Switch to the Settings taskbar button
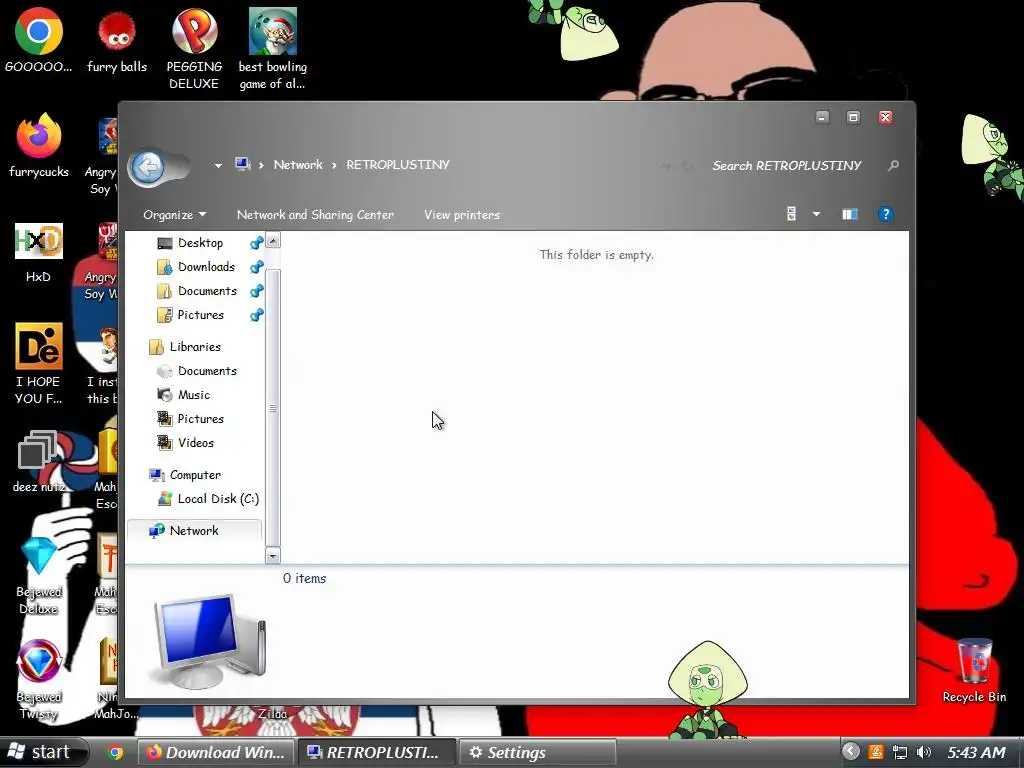This screenshot has width=1024, height=768. tap(537, 752)
